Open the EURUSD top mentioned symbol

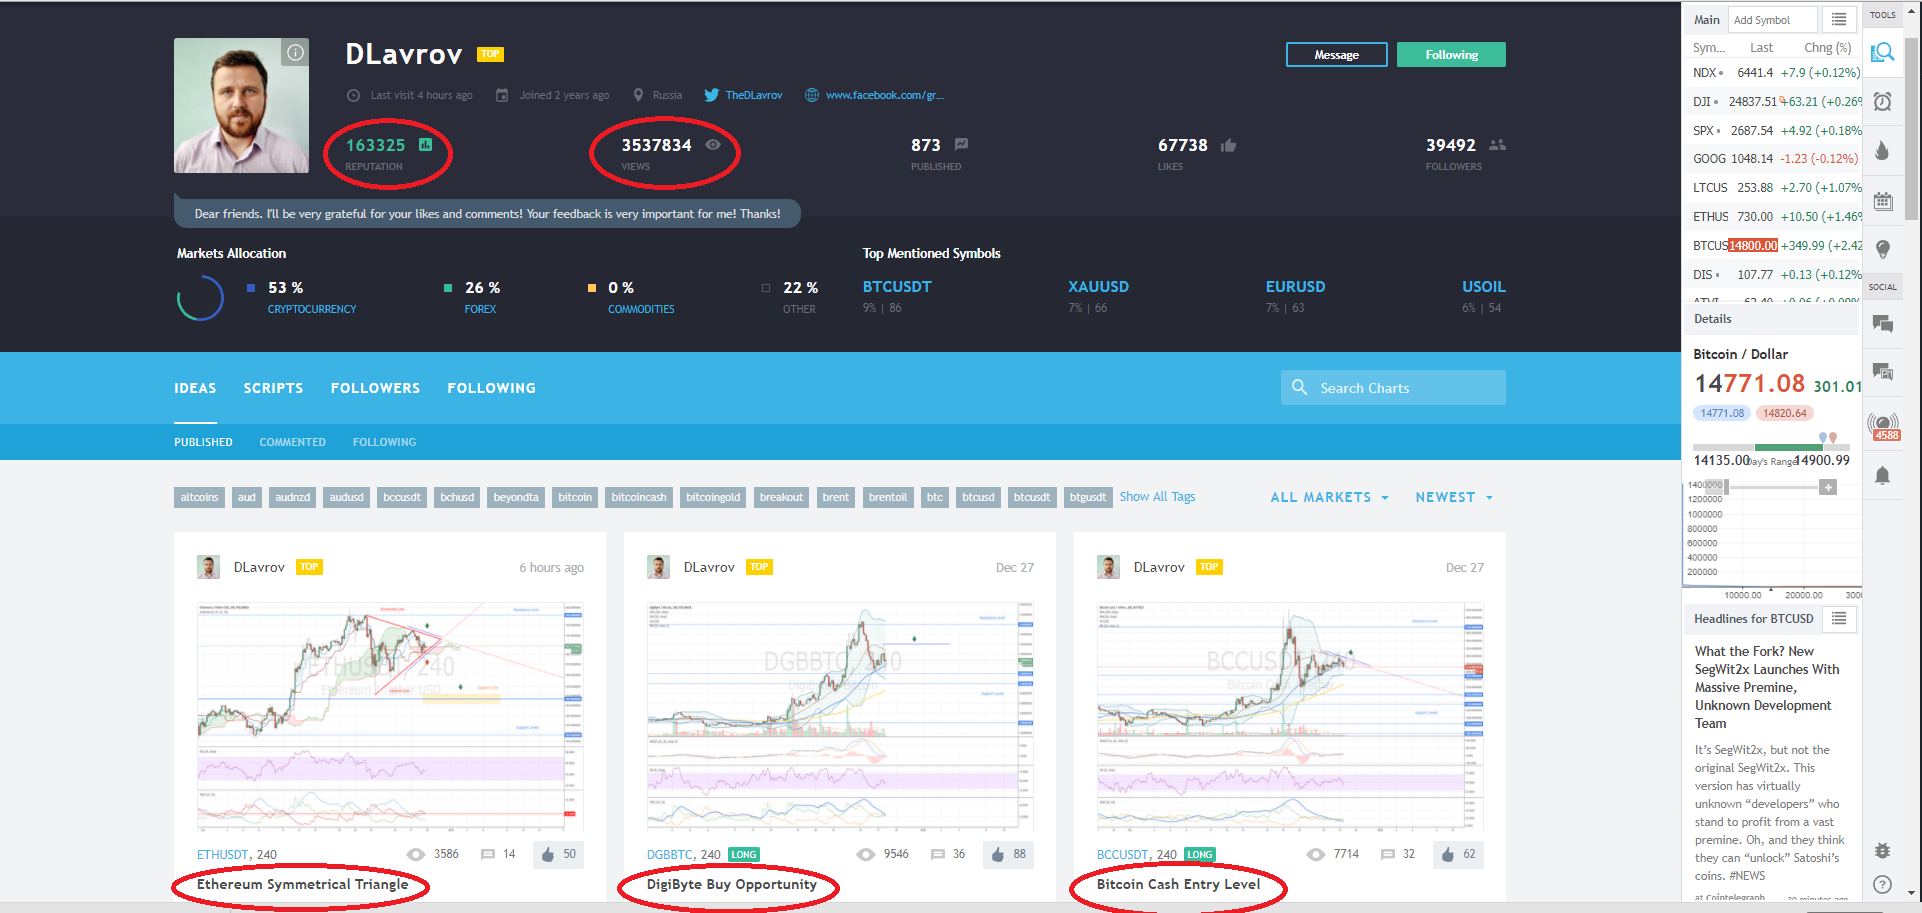(1295, 287)
